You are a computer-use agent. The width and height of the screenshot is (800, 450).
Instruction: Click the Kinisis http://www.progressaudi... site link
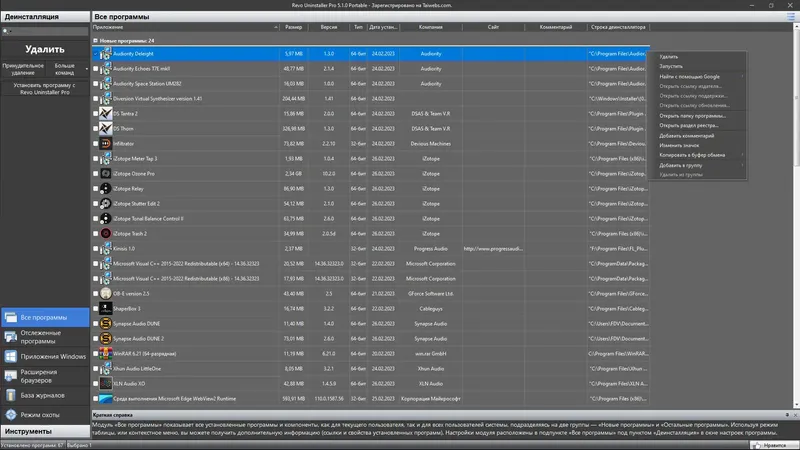pos(493,248)
